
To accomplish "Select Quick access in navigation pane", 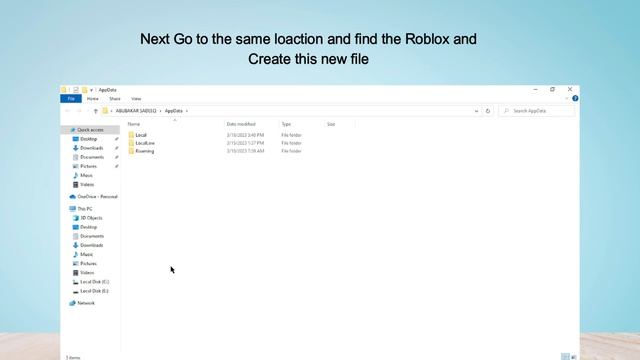I will (x=90, y=130).
